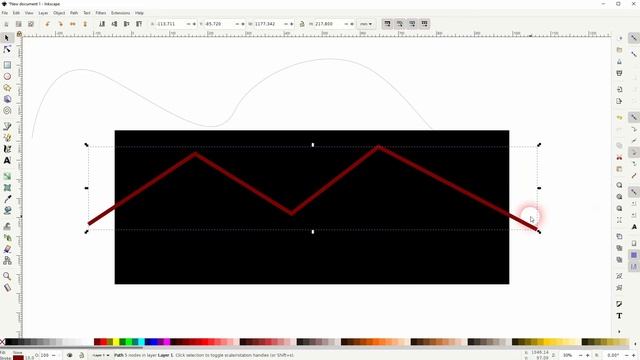The height and width of the screenshot is (360, 640).
Task: Increase the width value
Action: pyautogui.click(x=291, y=24)
